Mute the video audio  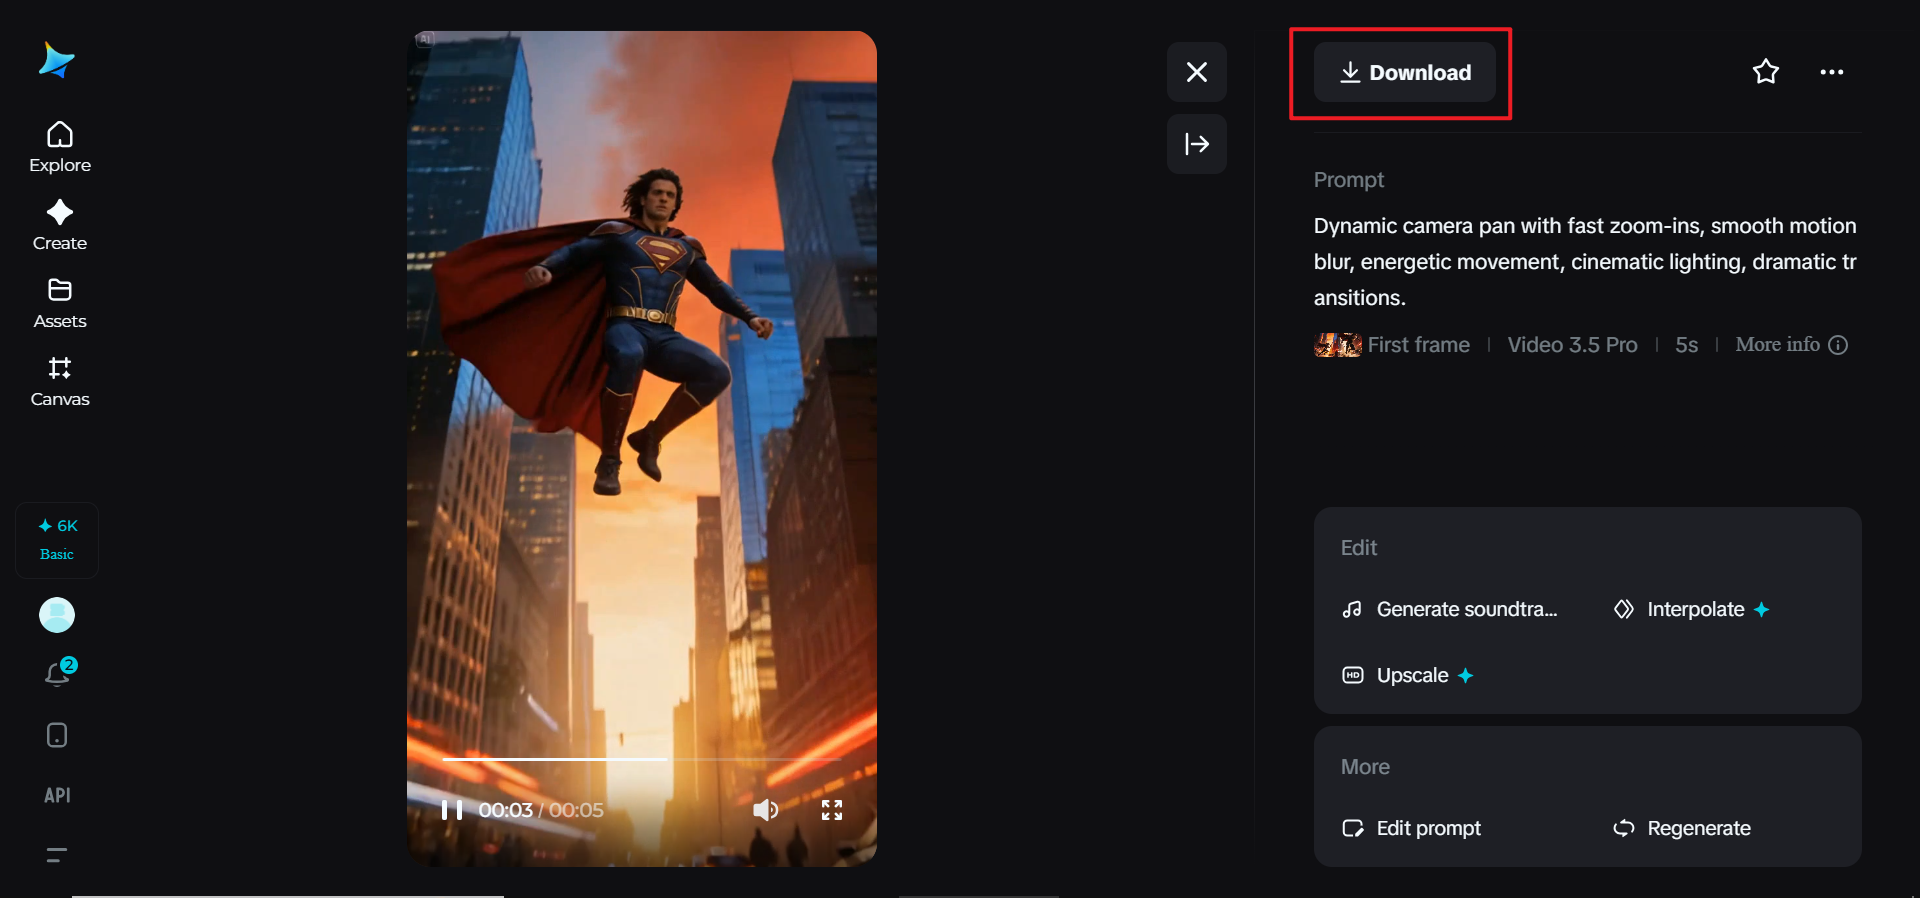click(765, 810)
